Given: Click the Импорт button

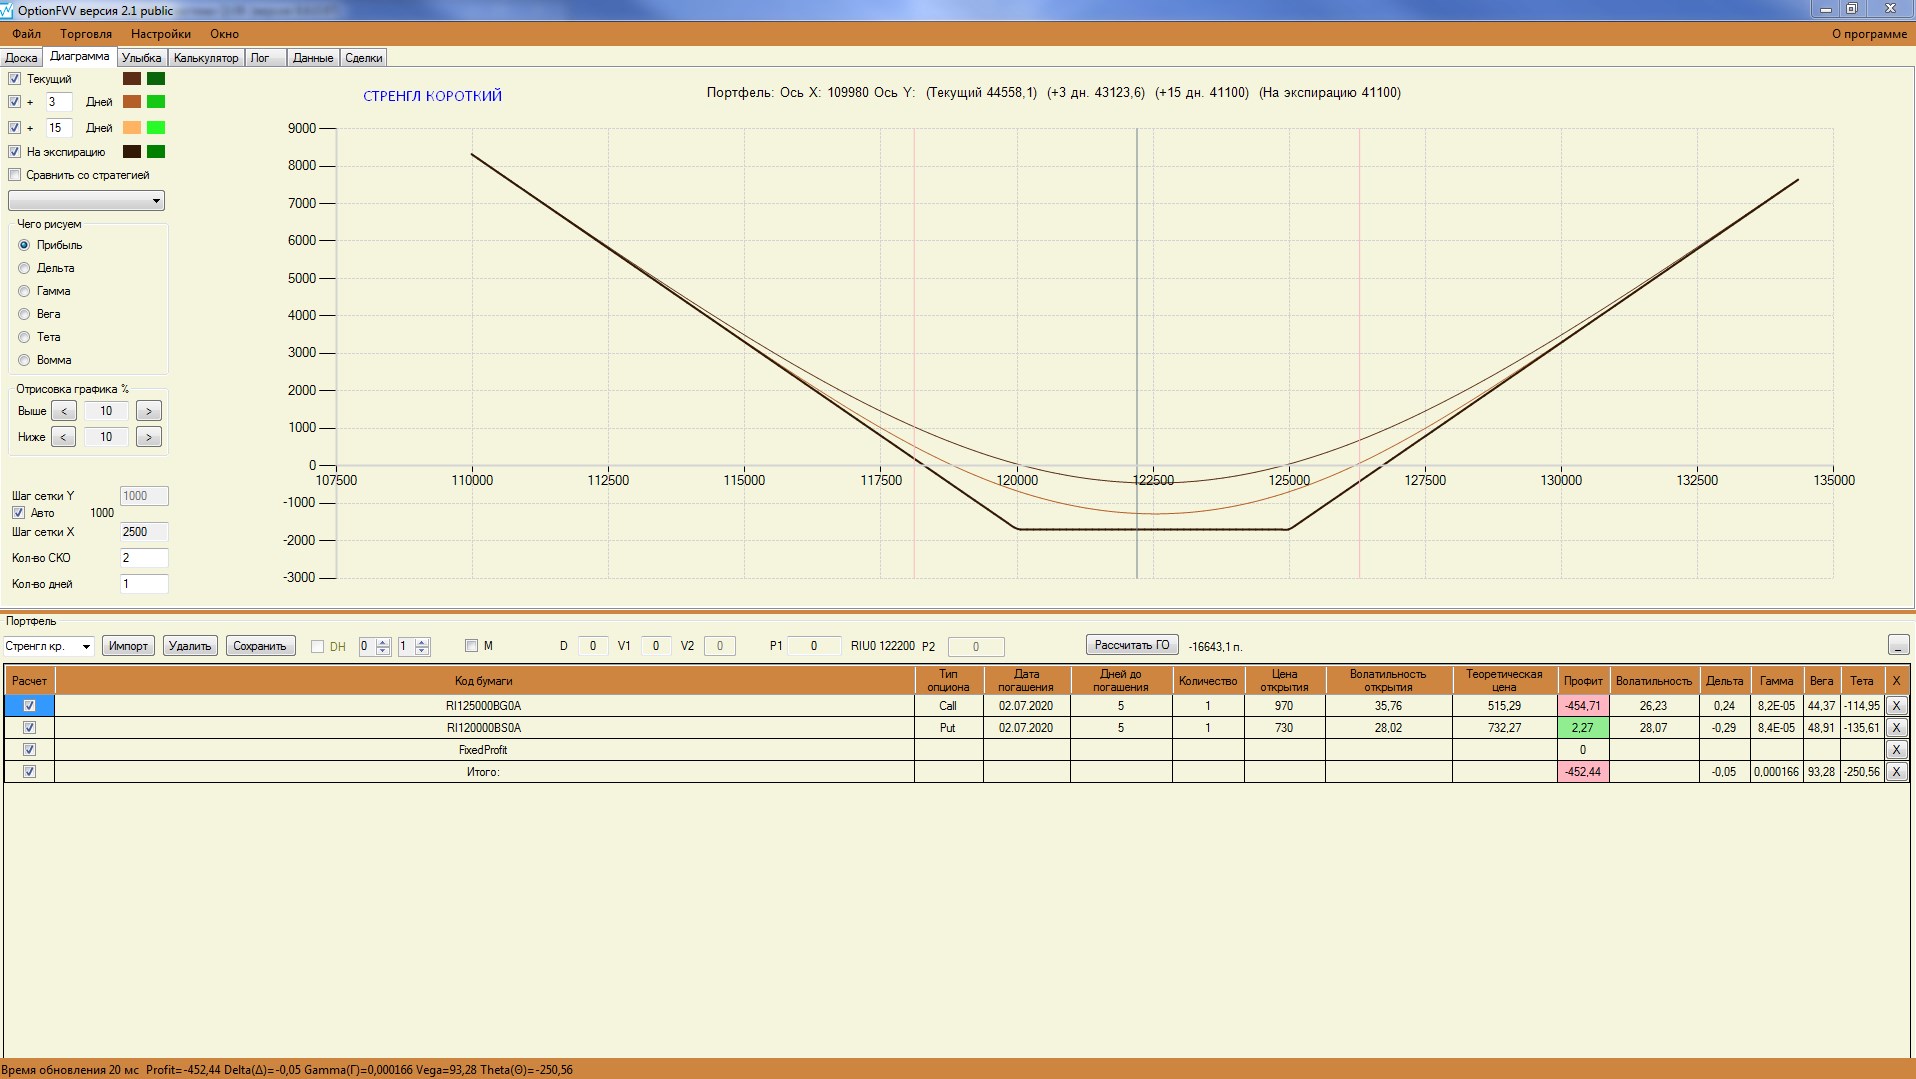Looking at the screenshot, I should (128, 646).
